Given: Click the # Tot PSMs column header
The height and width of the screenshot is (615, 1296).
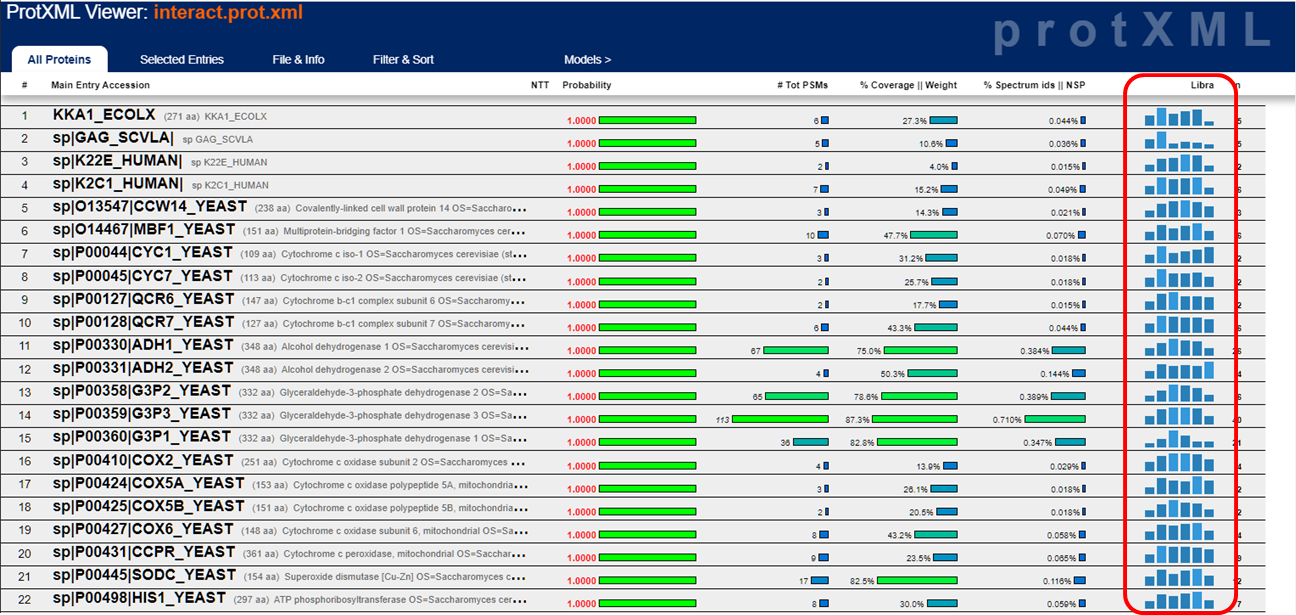Looking at the screenshot, I should [x=803, y=85].
